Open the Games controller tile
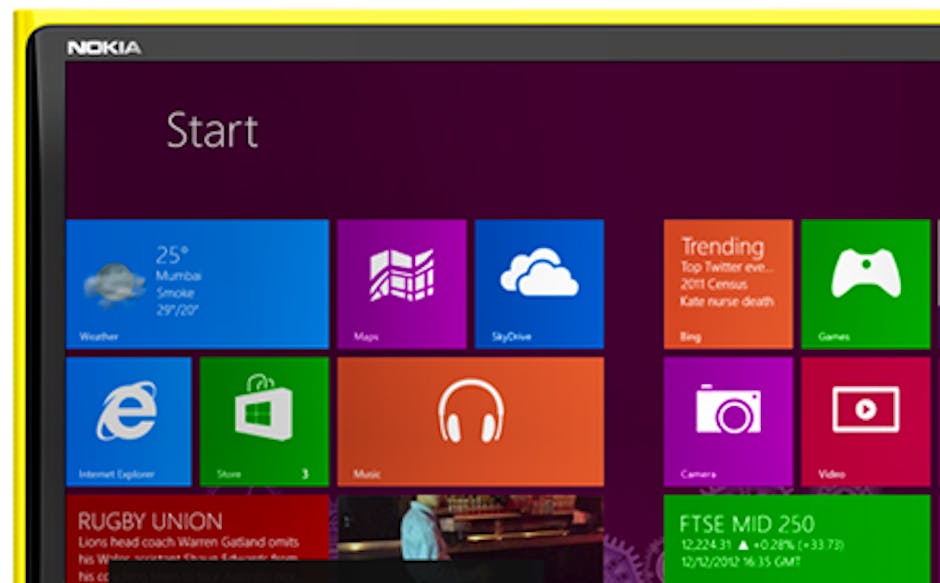Screen dimensions: 940x583 tap(865, 274)
